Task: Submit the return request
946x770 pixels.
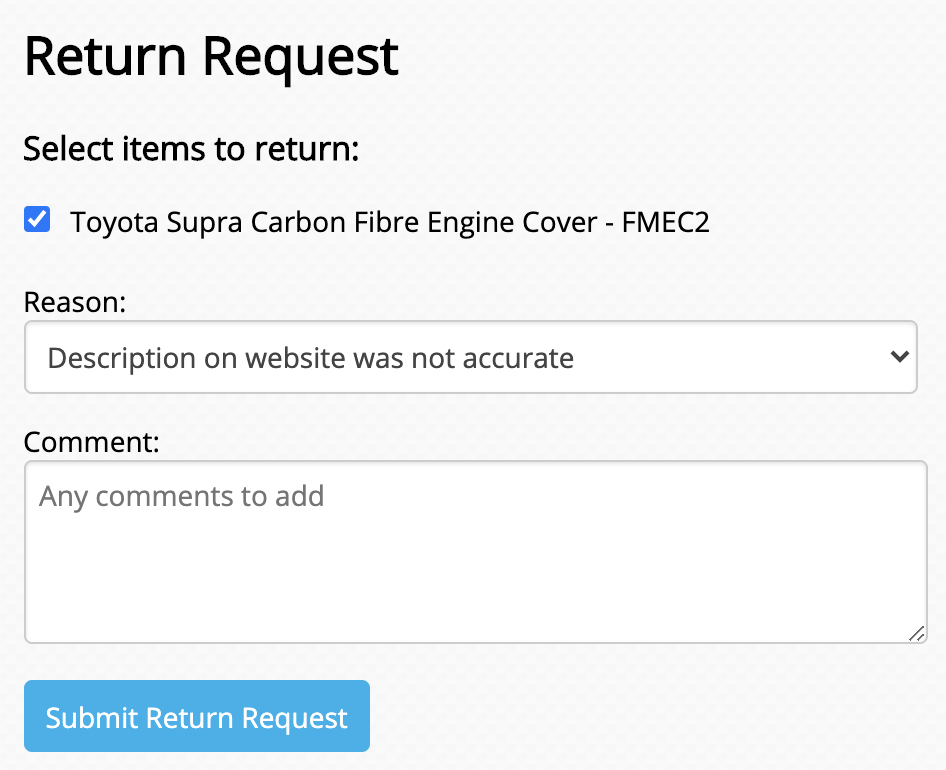Action: 197,717
